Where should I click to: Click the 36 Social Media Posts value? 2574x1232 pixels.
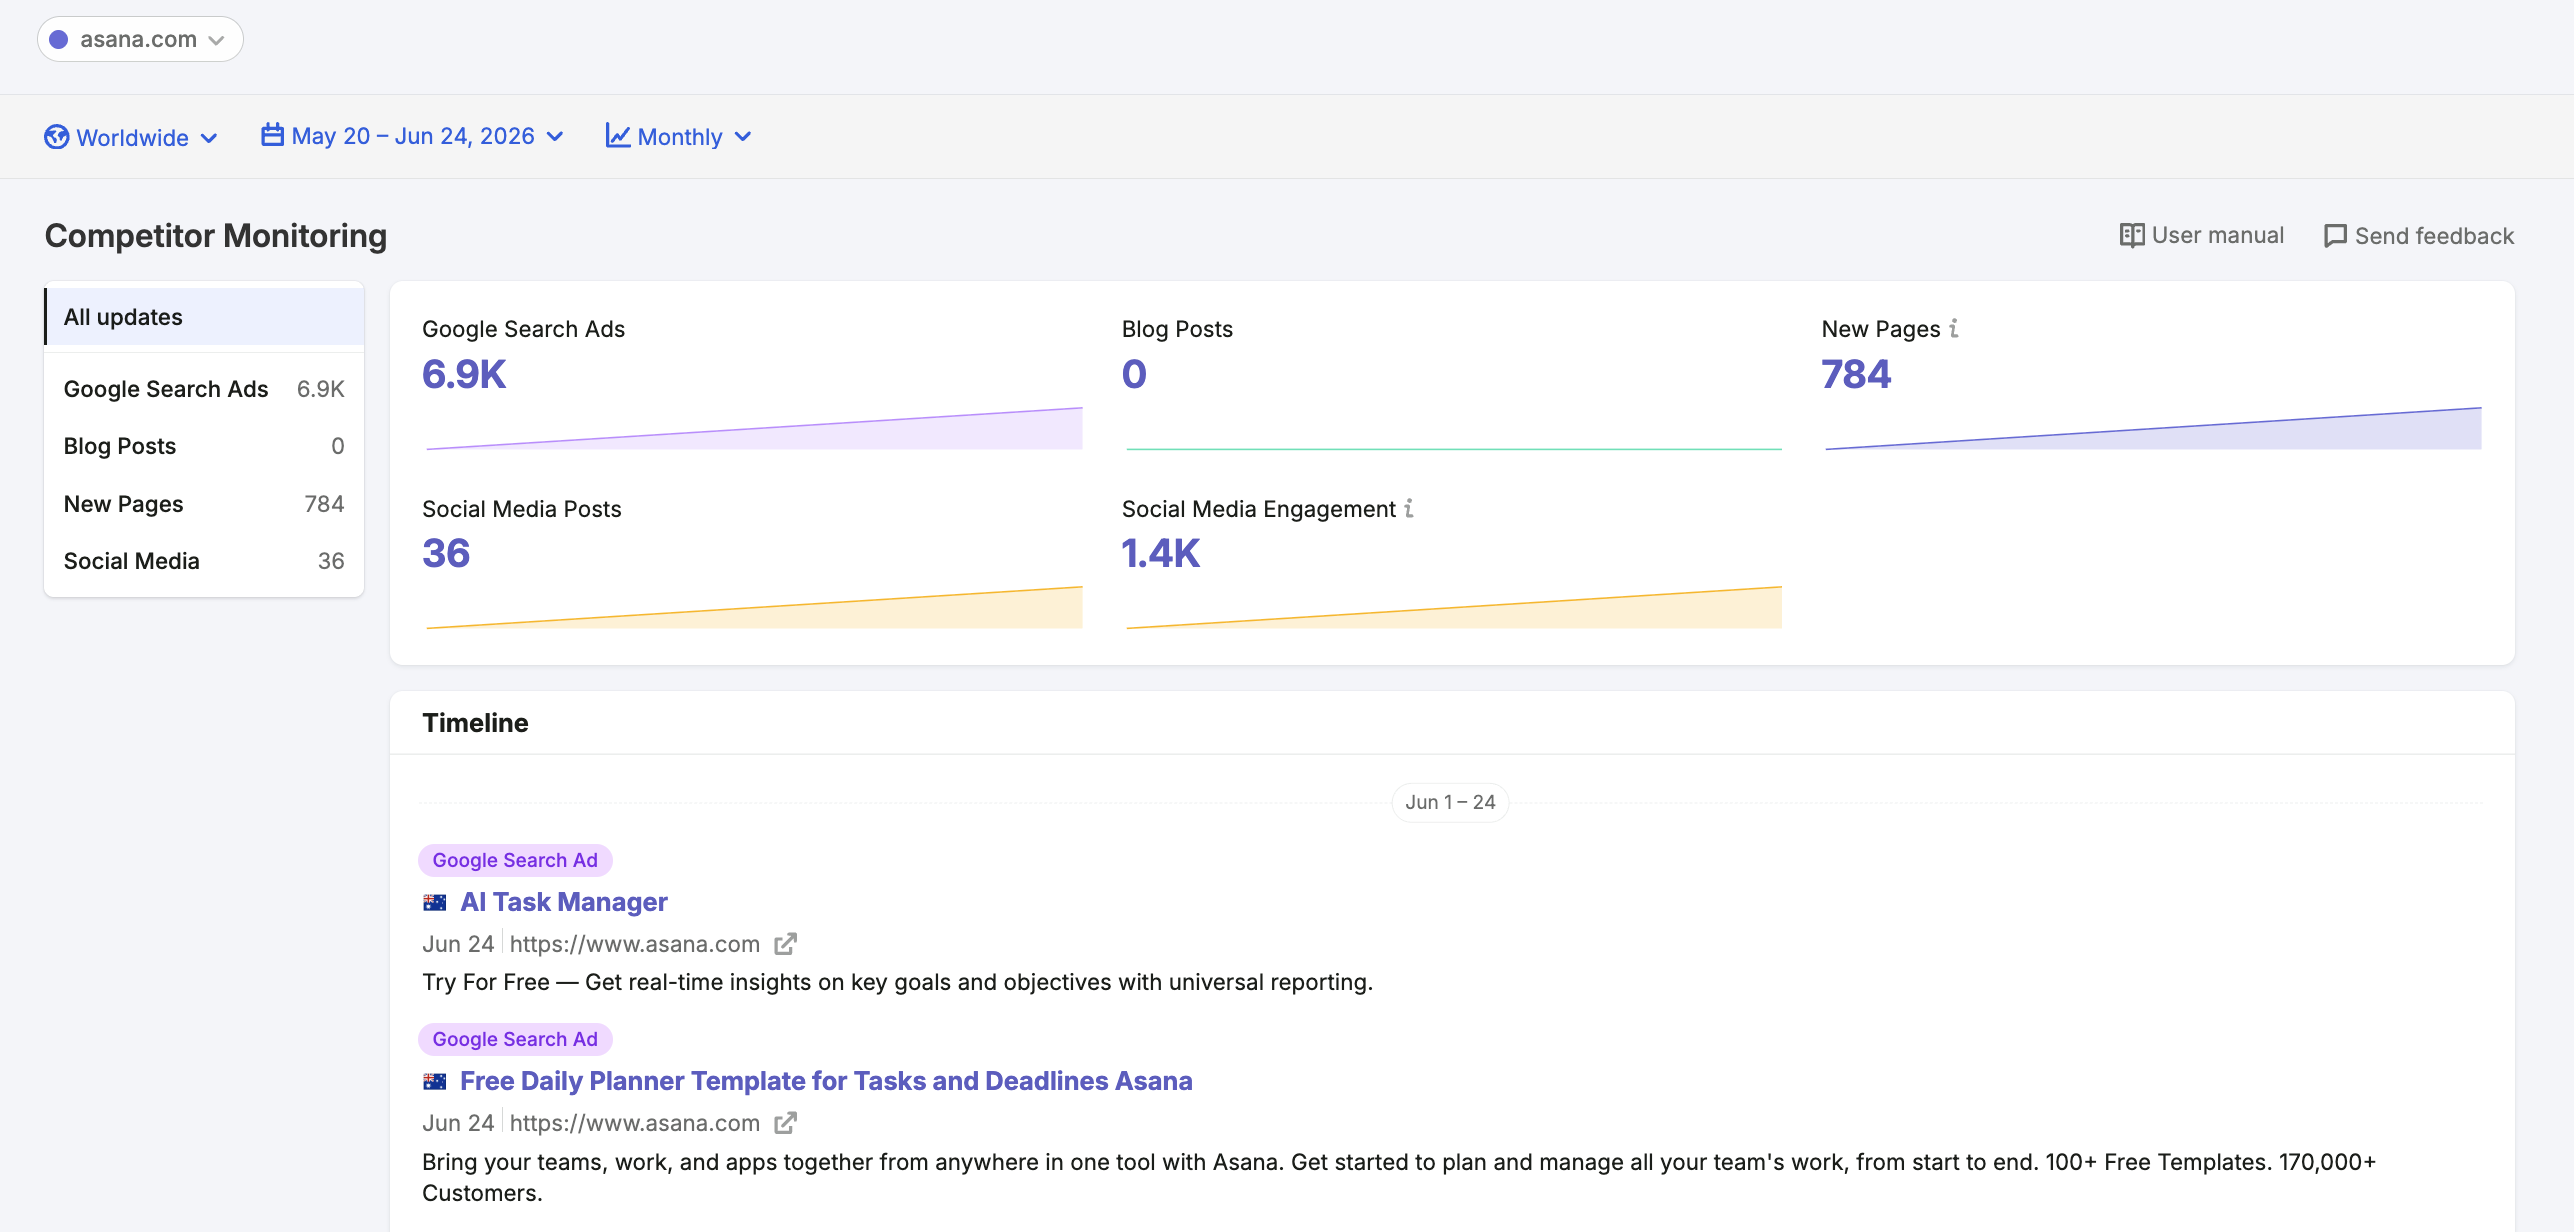[x=446, y=553]
